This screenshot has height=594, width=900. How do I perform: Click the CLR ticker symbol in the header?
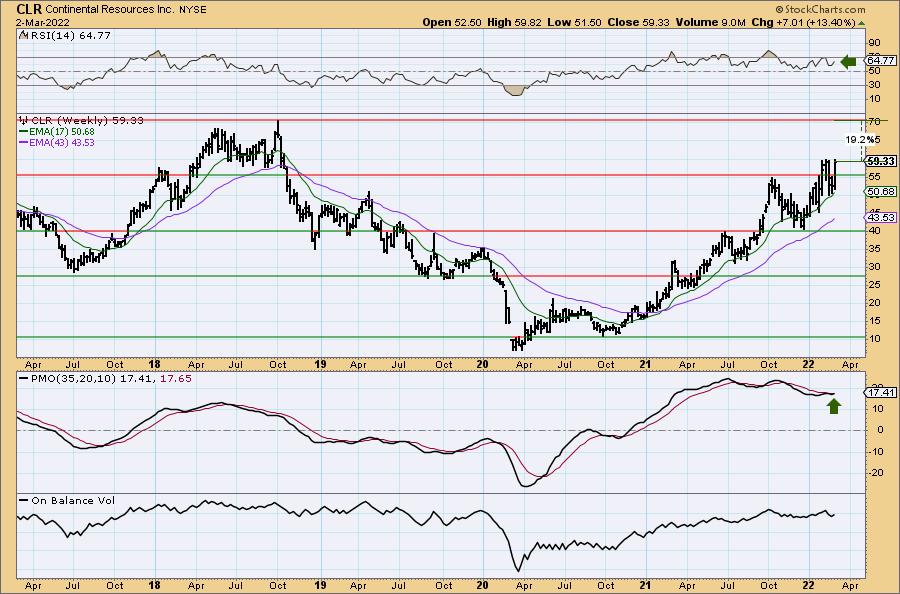coord(29,9)
